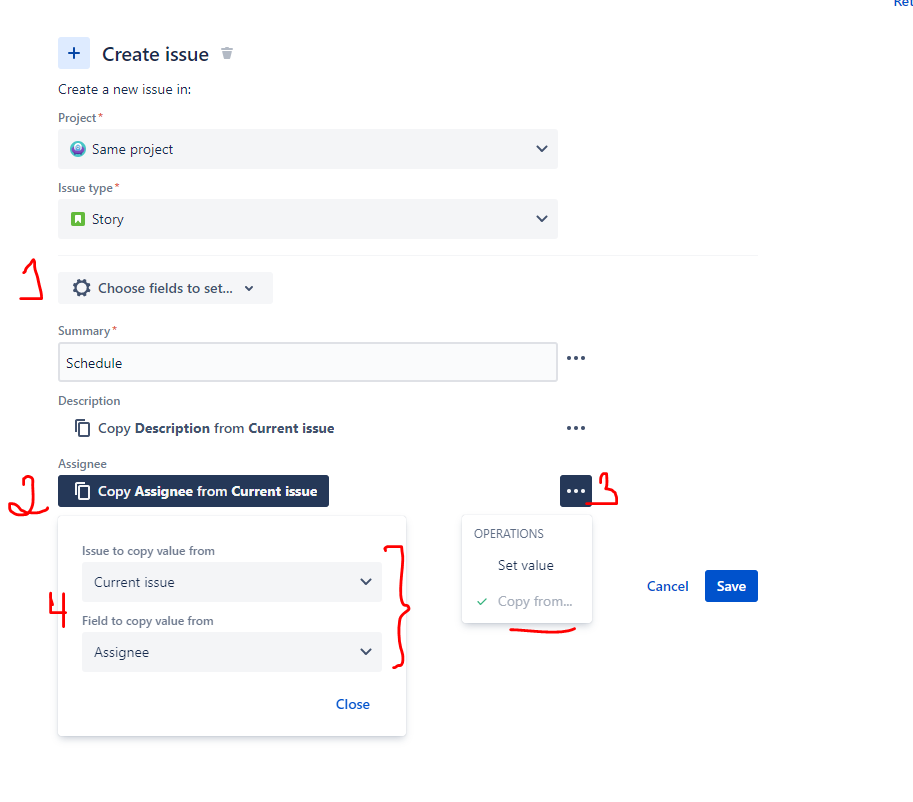Click the gear icon in Choose fields
This screenshot has width=913, height=802.
pos(82,288)
